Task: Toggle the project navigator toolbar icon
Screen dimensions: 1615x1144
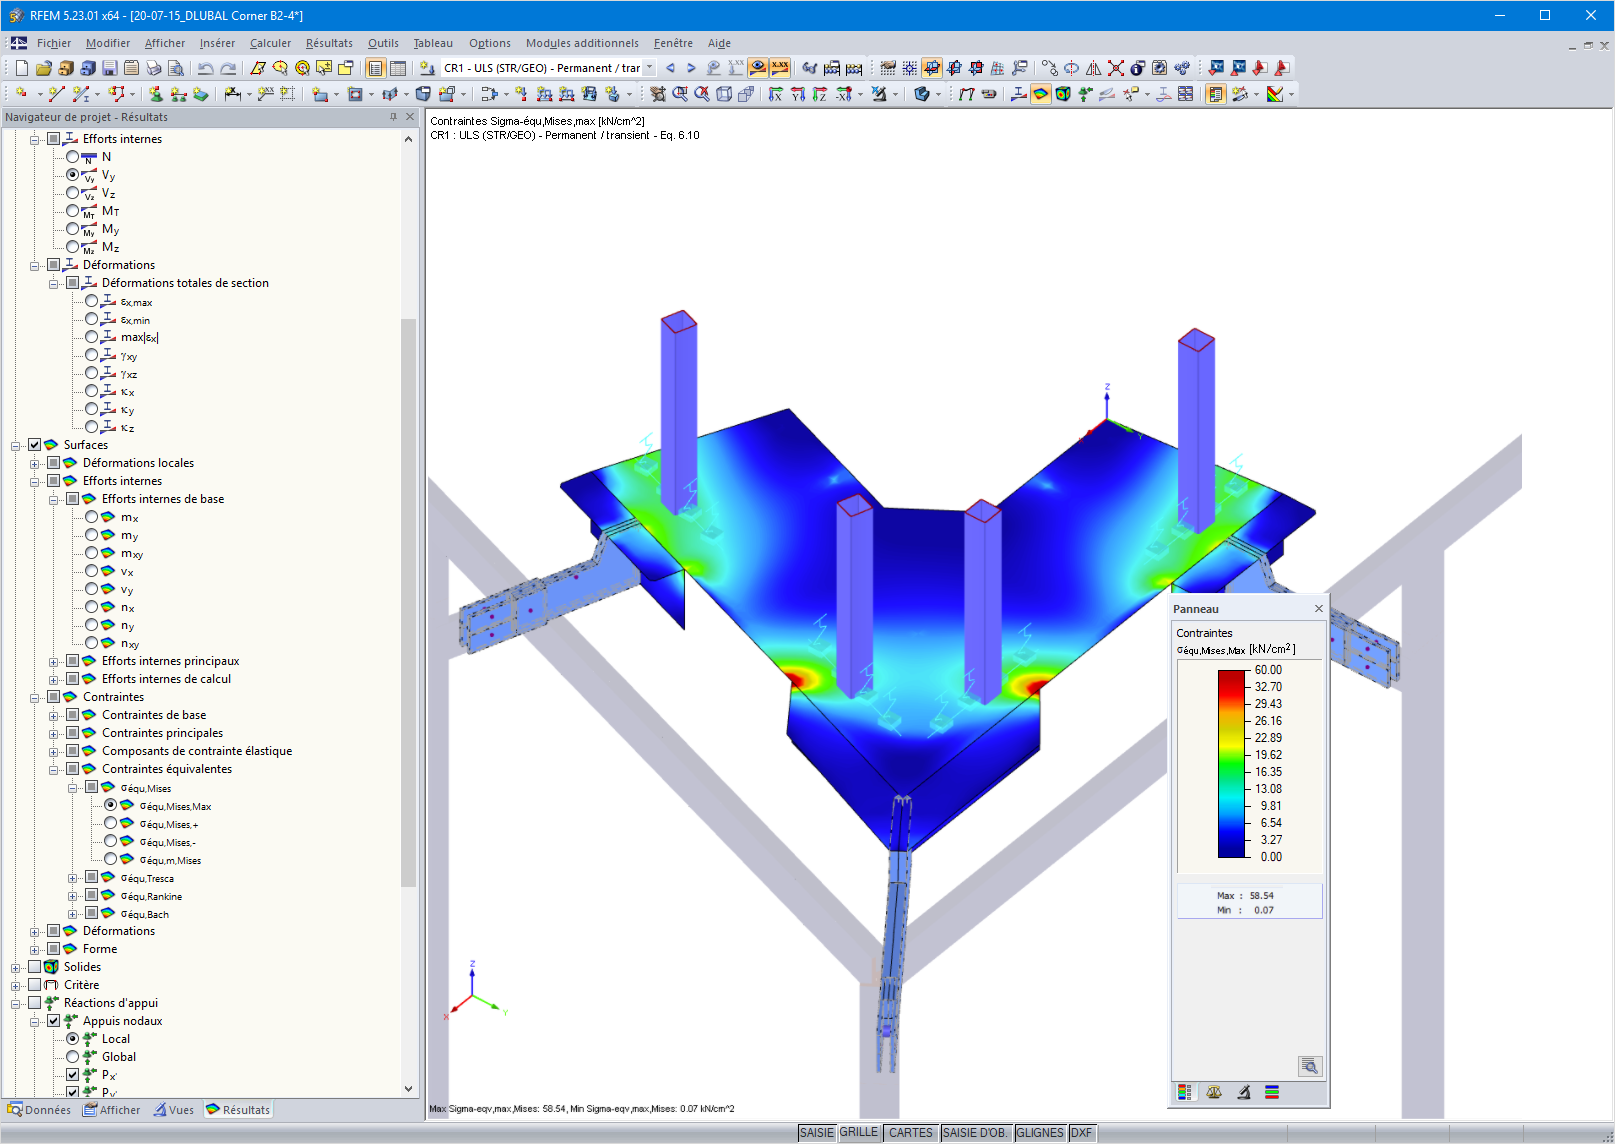Action: pos(376,68)
